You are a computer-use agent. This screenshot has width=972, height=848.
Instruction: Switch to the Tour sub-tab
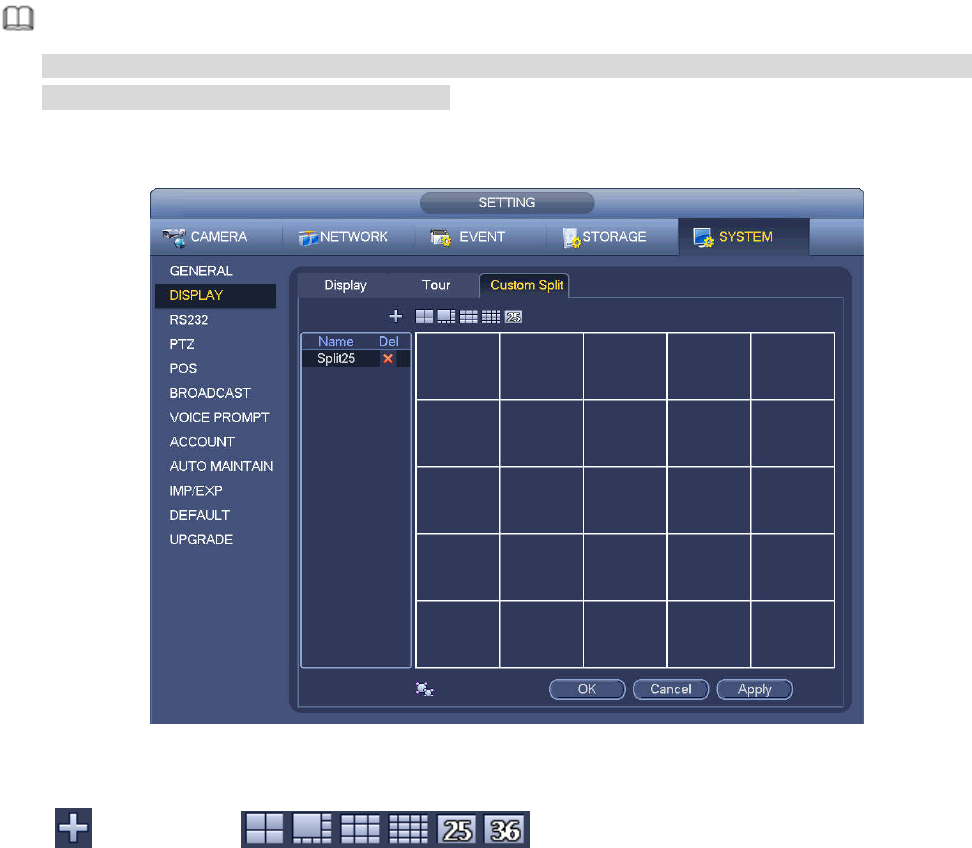tap(436, 285)
